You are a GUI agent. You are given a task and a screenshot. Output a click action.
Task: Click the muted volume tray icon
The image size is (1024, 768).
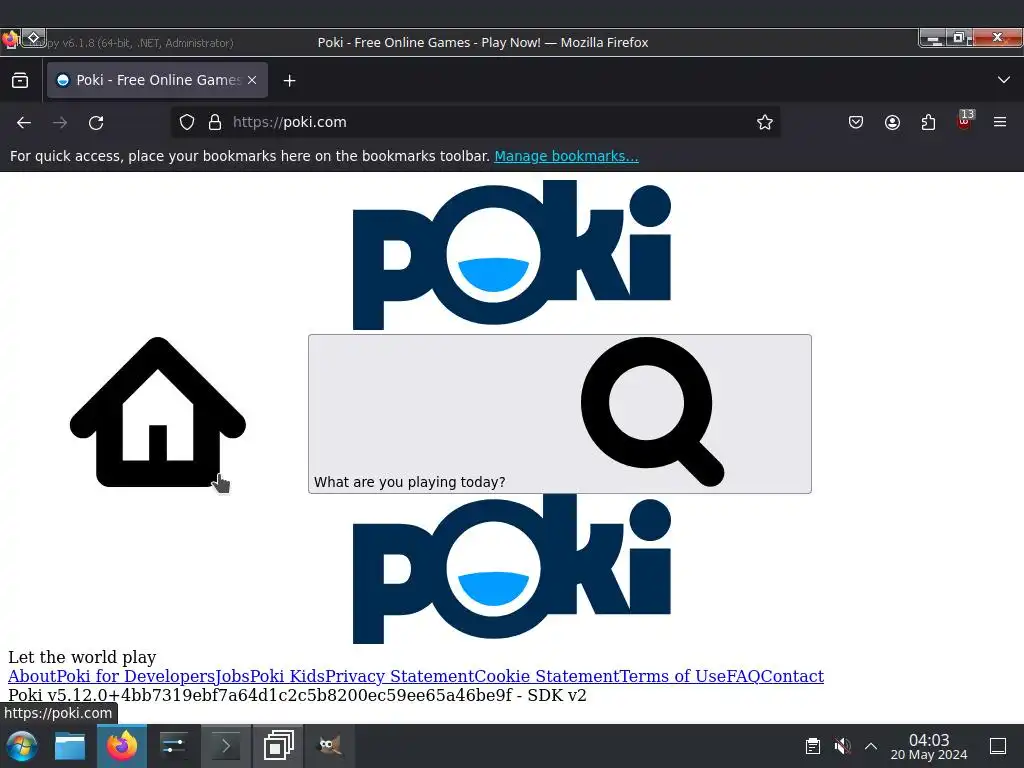tap(842, 746)
